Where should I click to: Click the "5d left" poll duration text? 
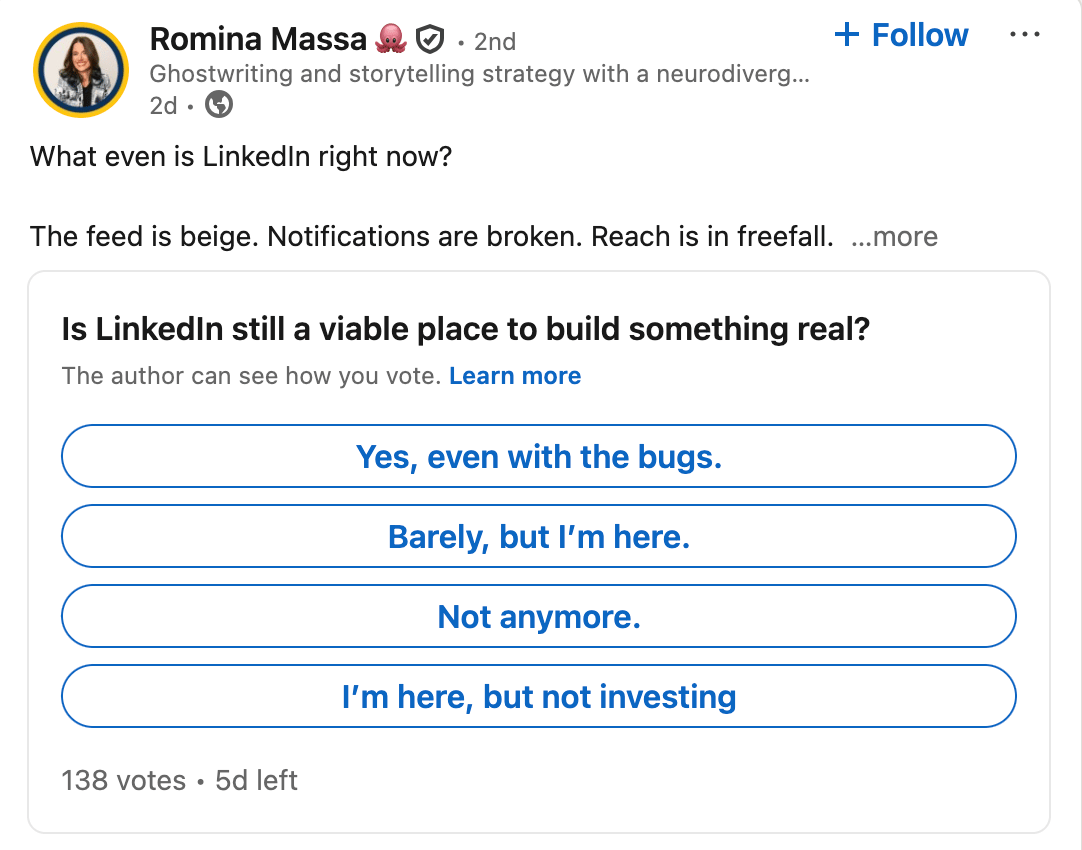(257, 780)
